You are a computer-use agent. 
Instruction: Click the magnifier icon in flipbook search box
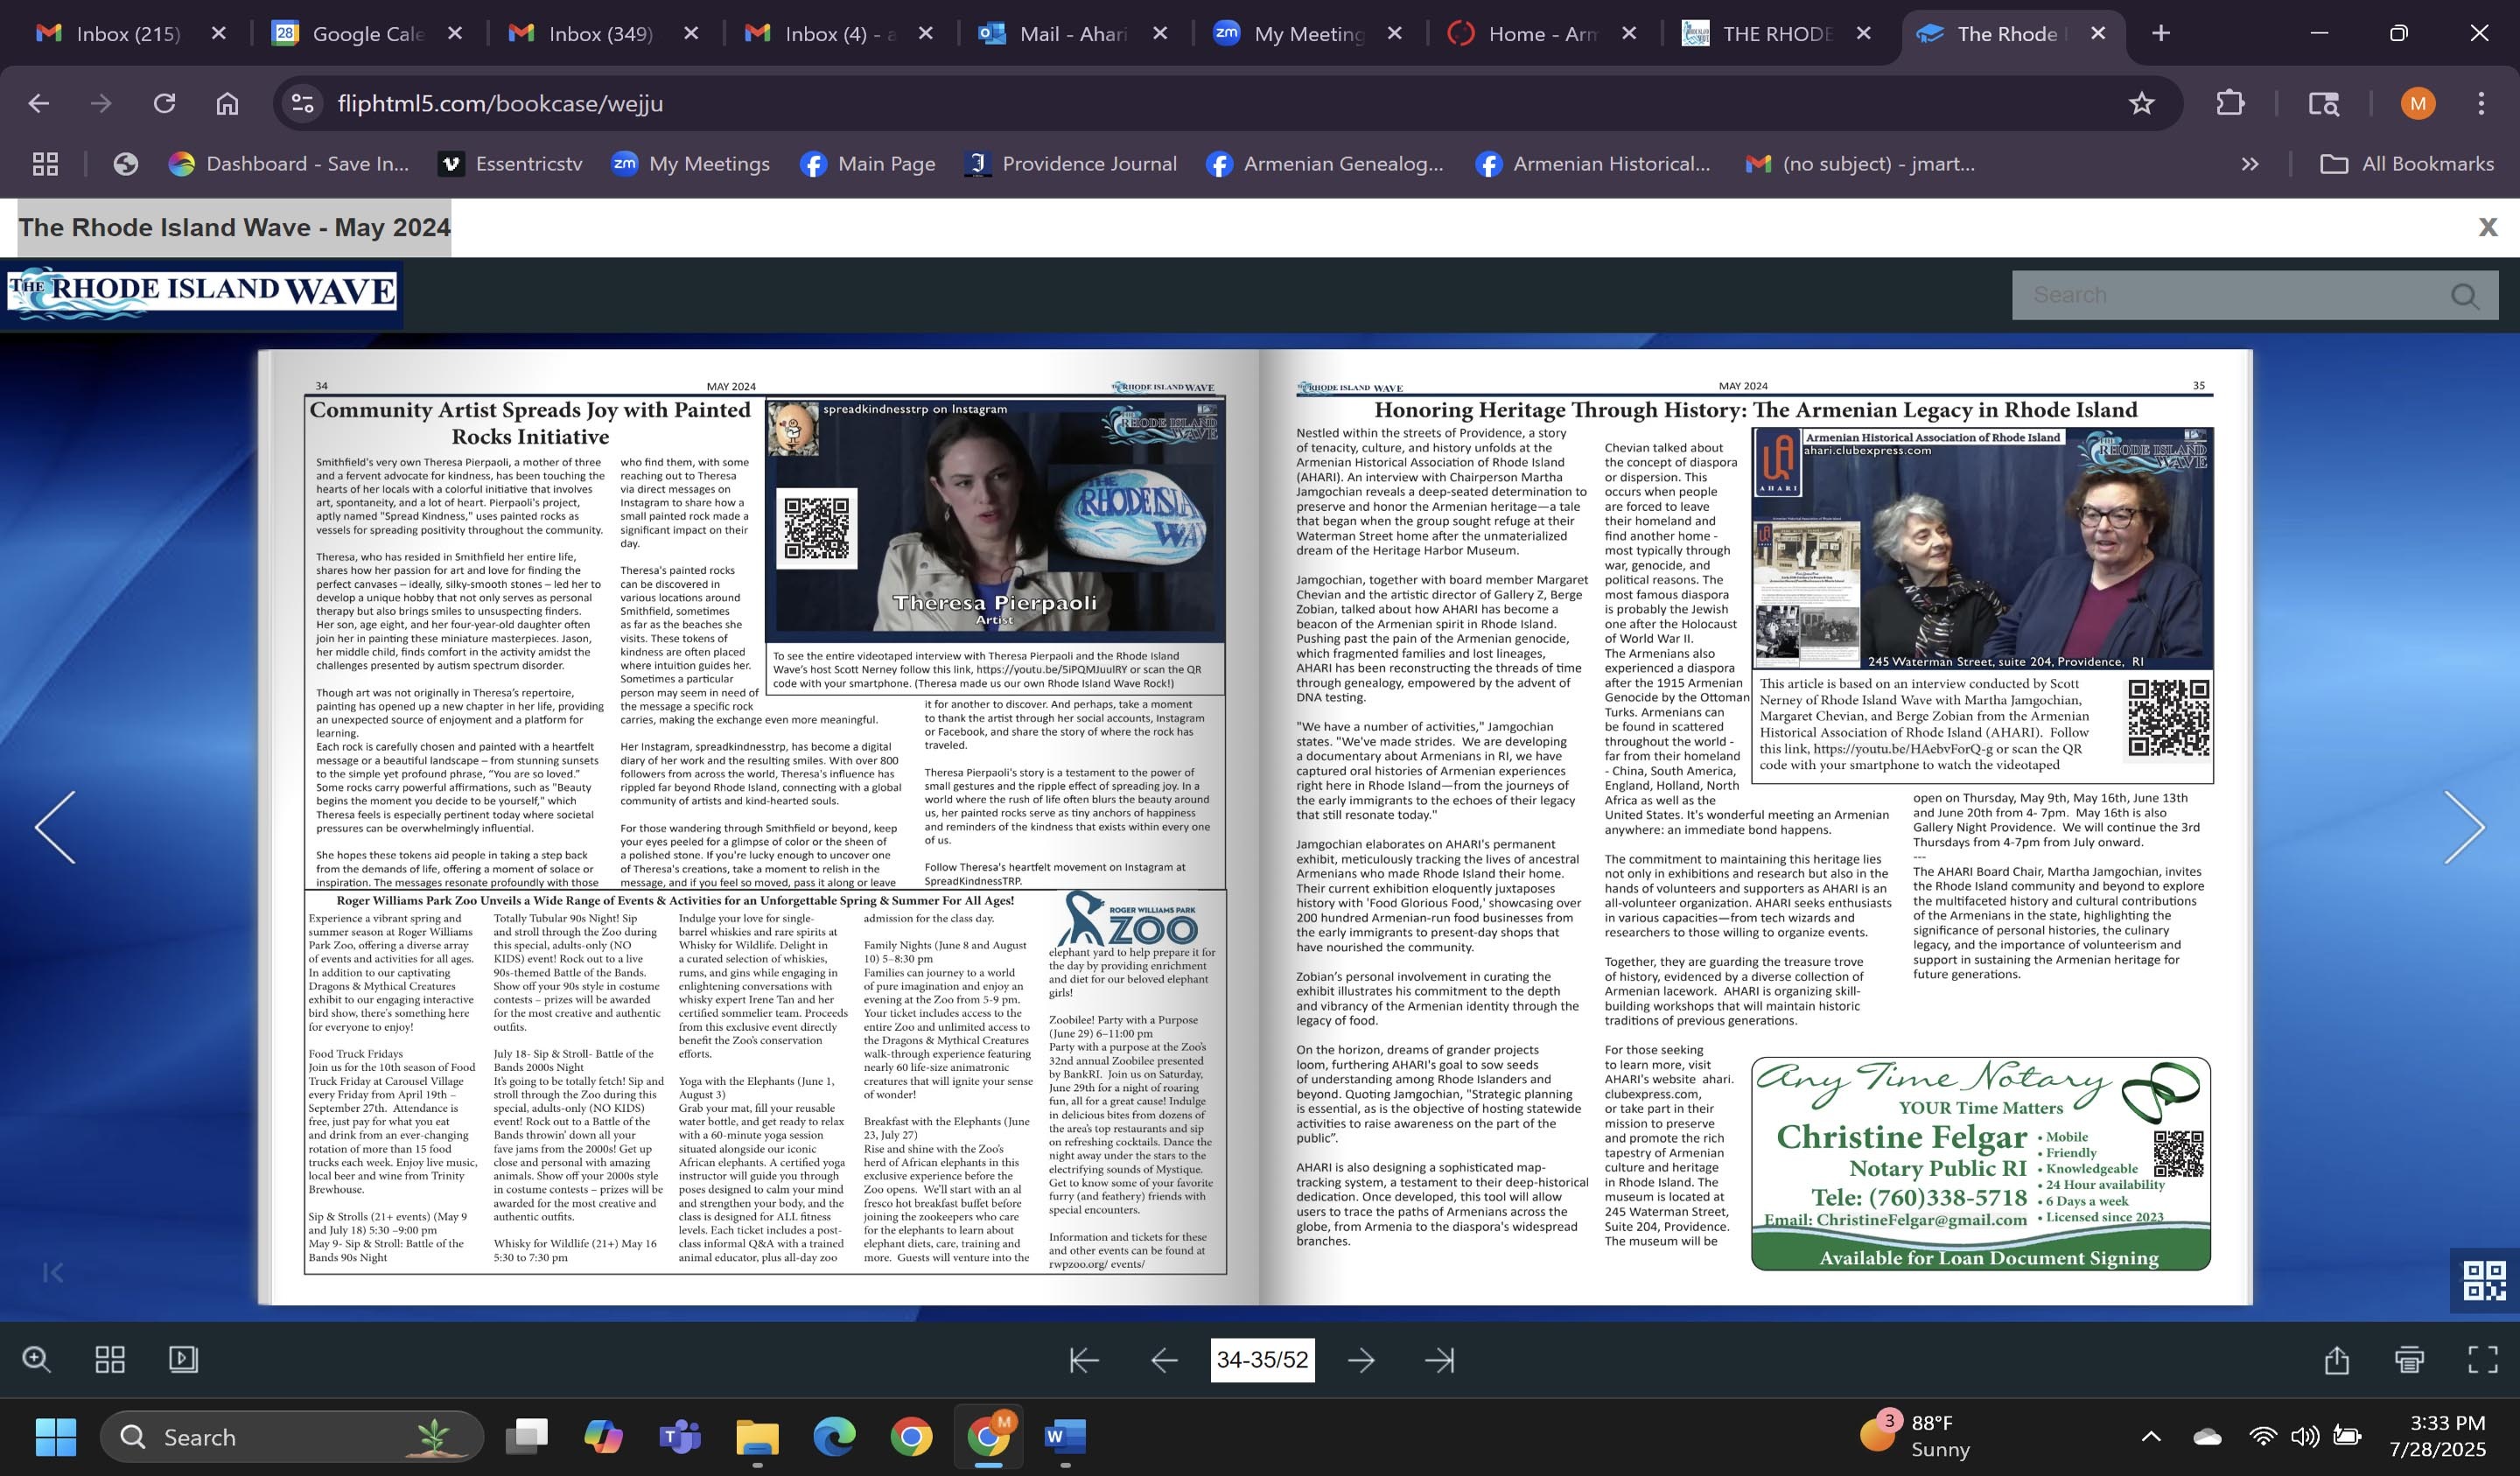tap(2464, 296)
